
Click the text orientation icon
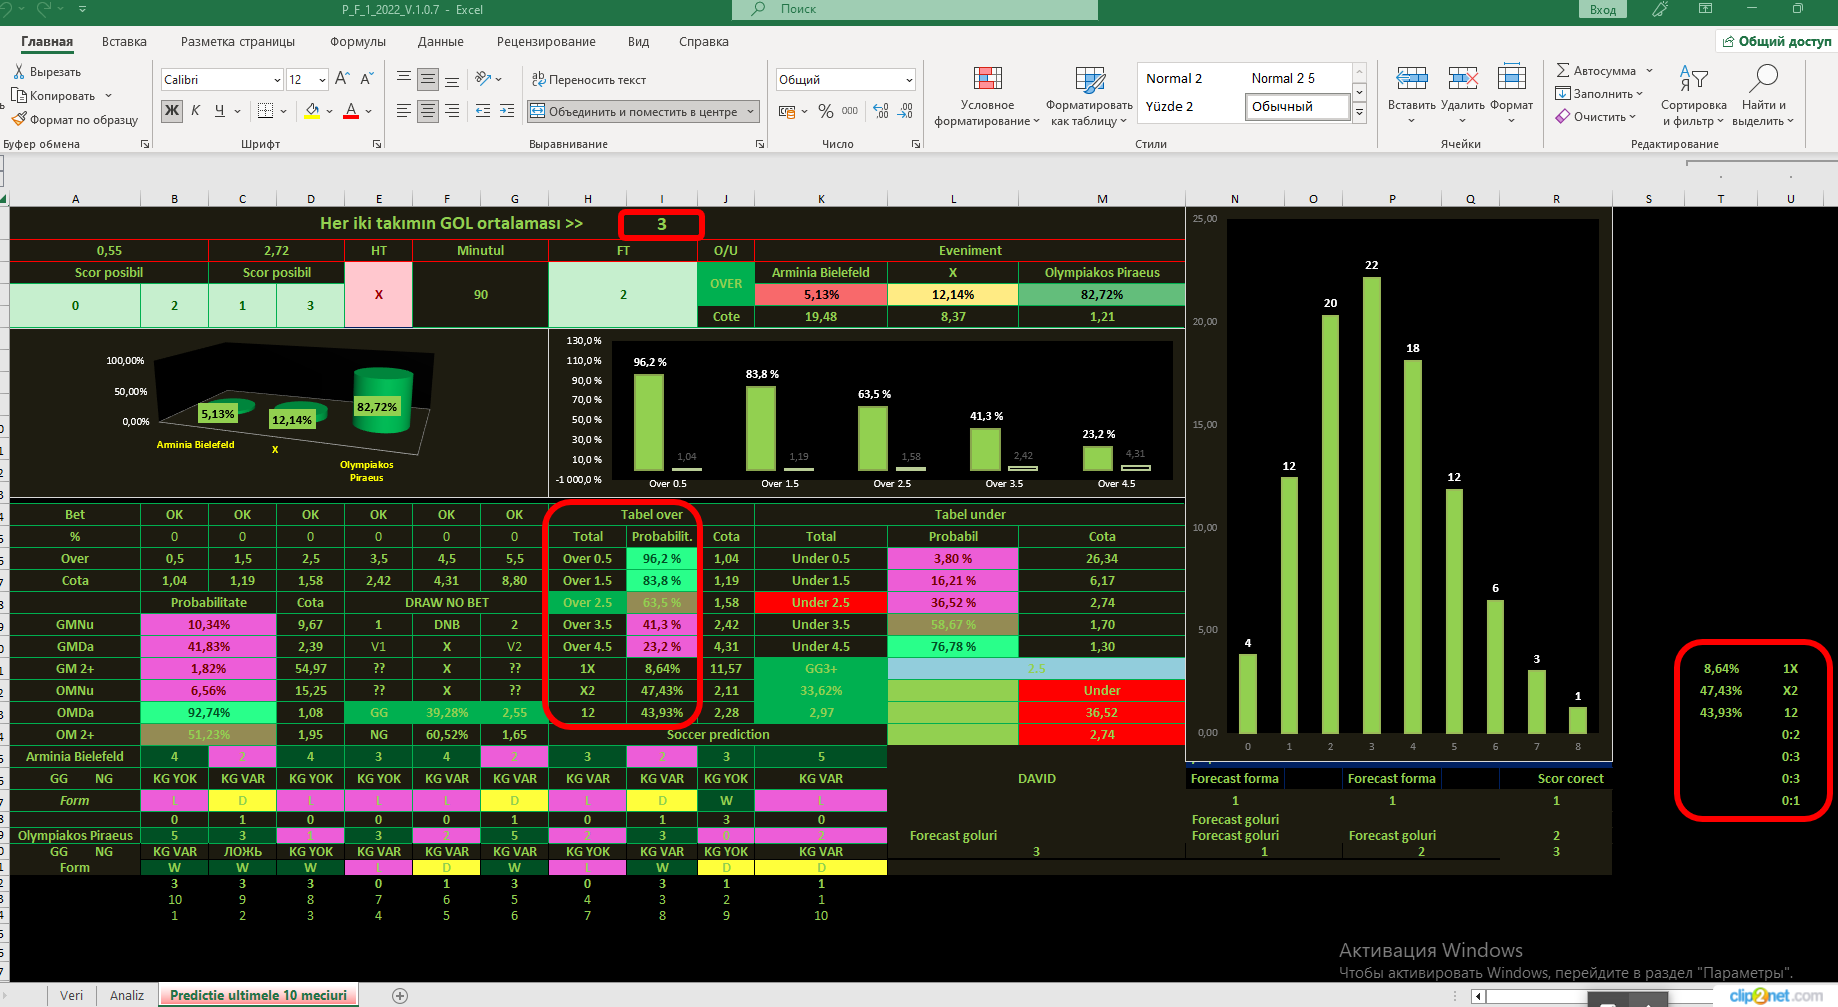[483, 79]
